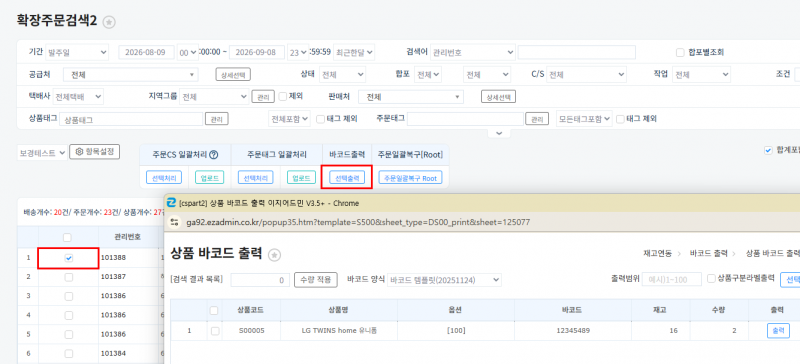Open the 최근한달 range dropdown
The image size is (800, 364).
coord(354,52)
